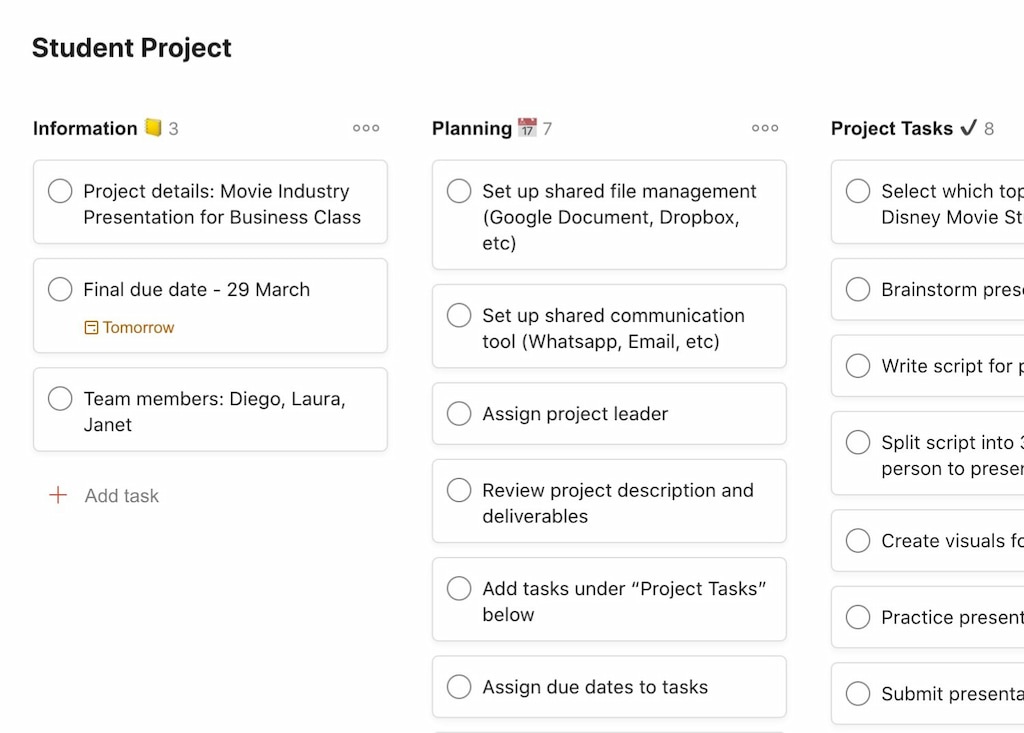This screenshot has width=1024, height=733.
Task: Select the Information section header
Action: [84, 128]
